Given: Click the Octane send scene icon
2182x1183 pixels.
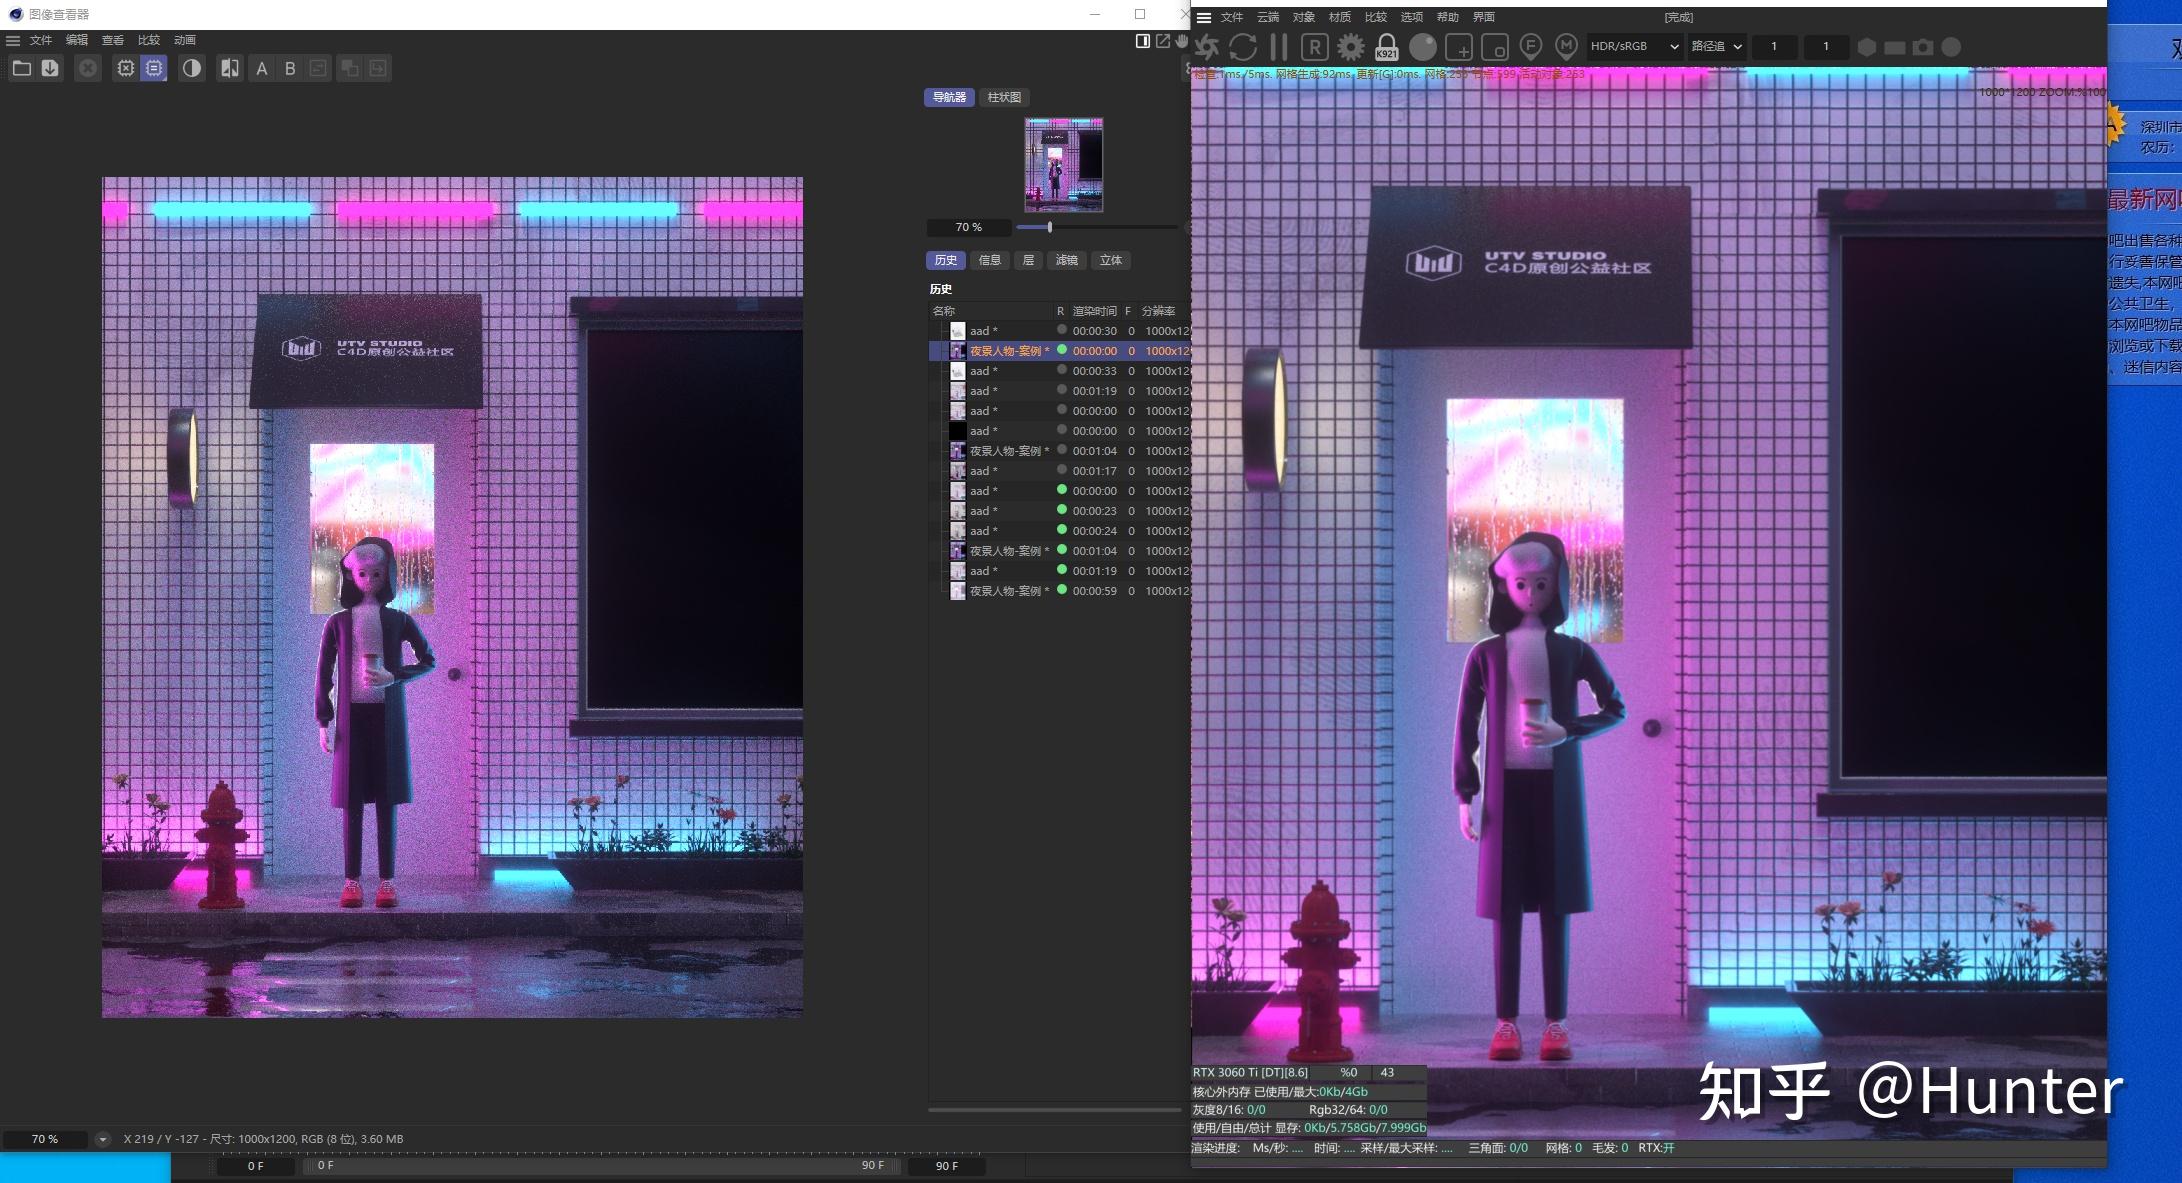Looking at the screenshot, I should 1207,47.
